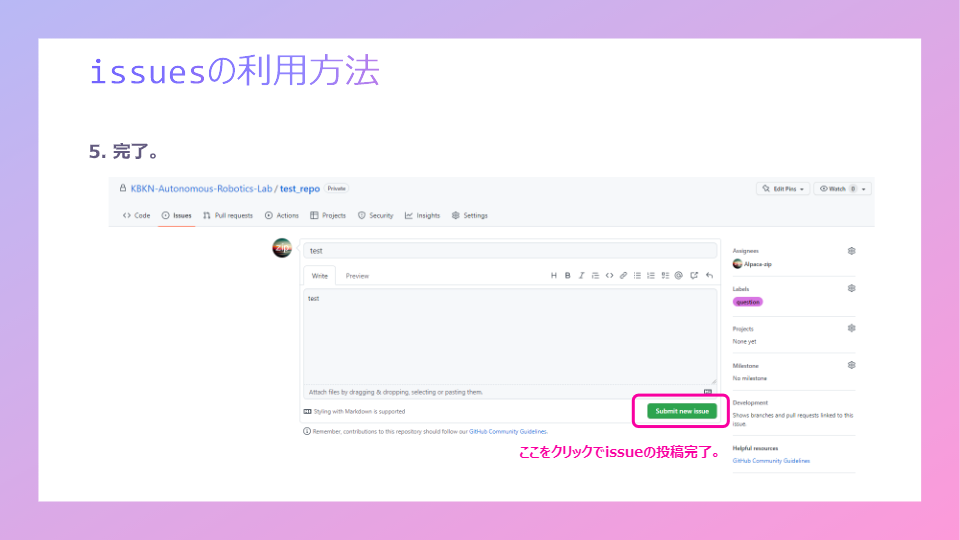Viewport: 960px width, 540px height.
Task: Open the Actions tab
Action: (x=282, y=216)
